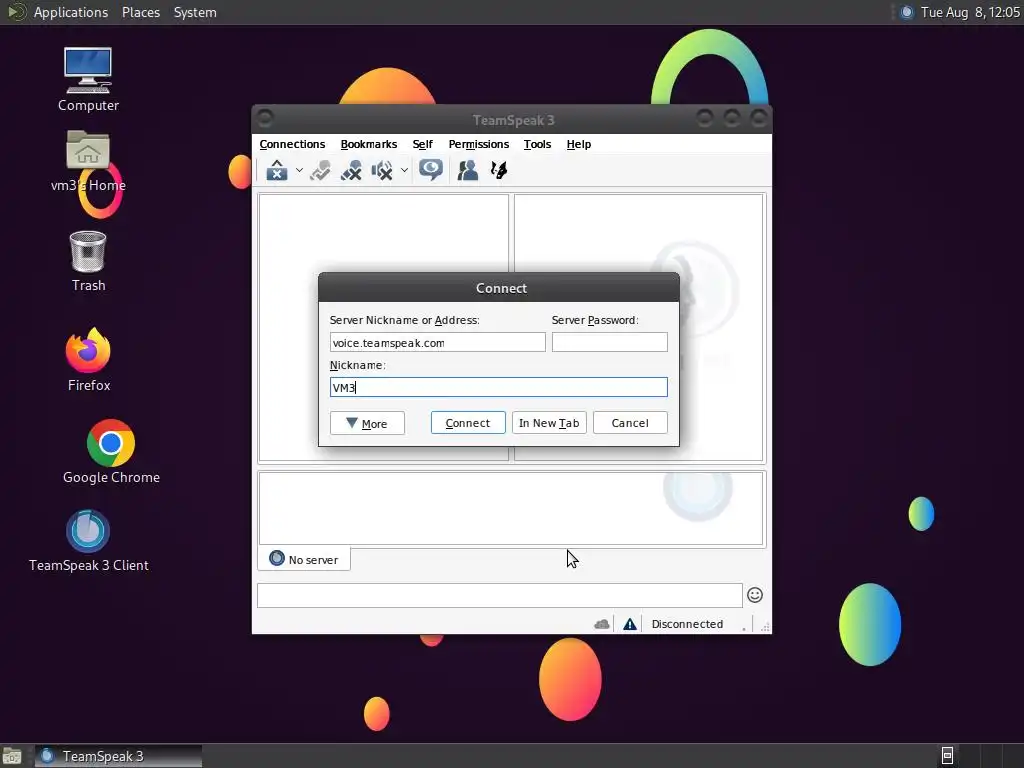Click the warning triangle status icon
The width and height of the screenshot is (1024, 768).
click(x=630, y=624)
